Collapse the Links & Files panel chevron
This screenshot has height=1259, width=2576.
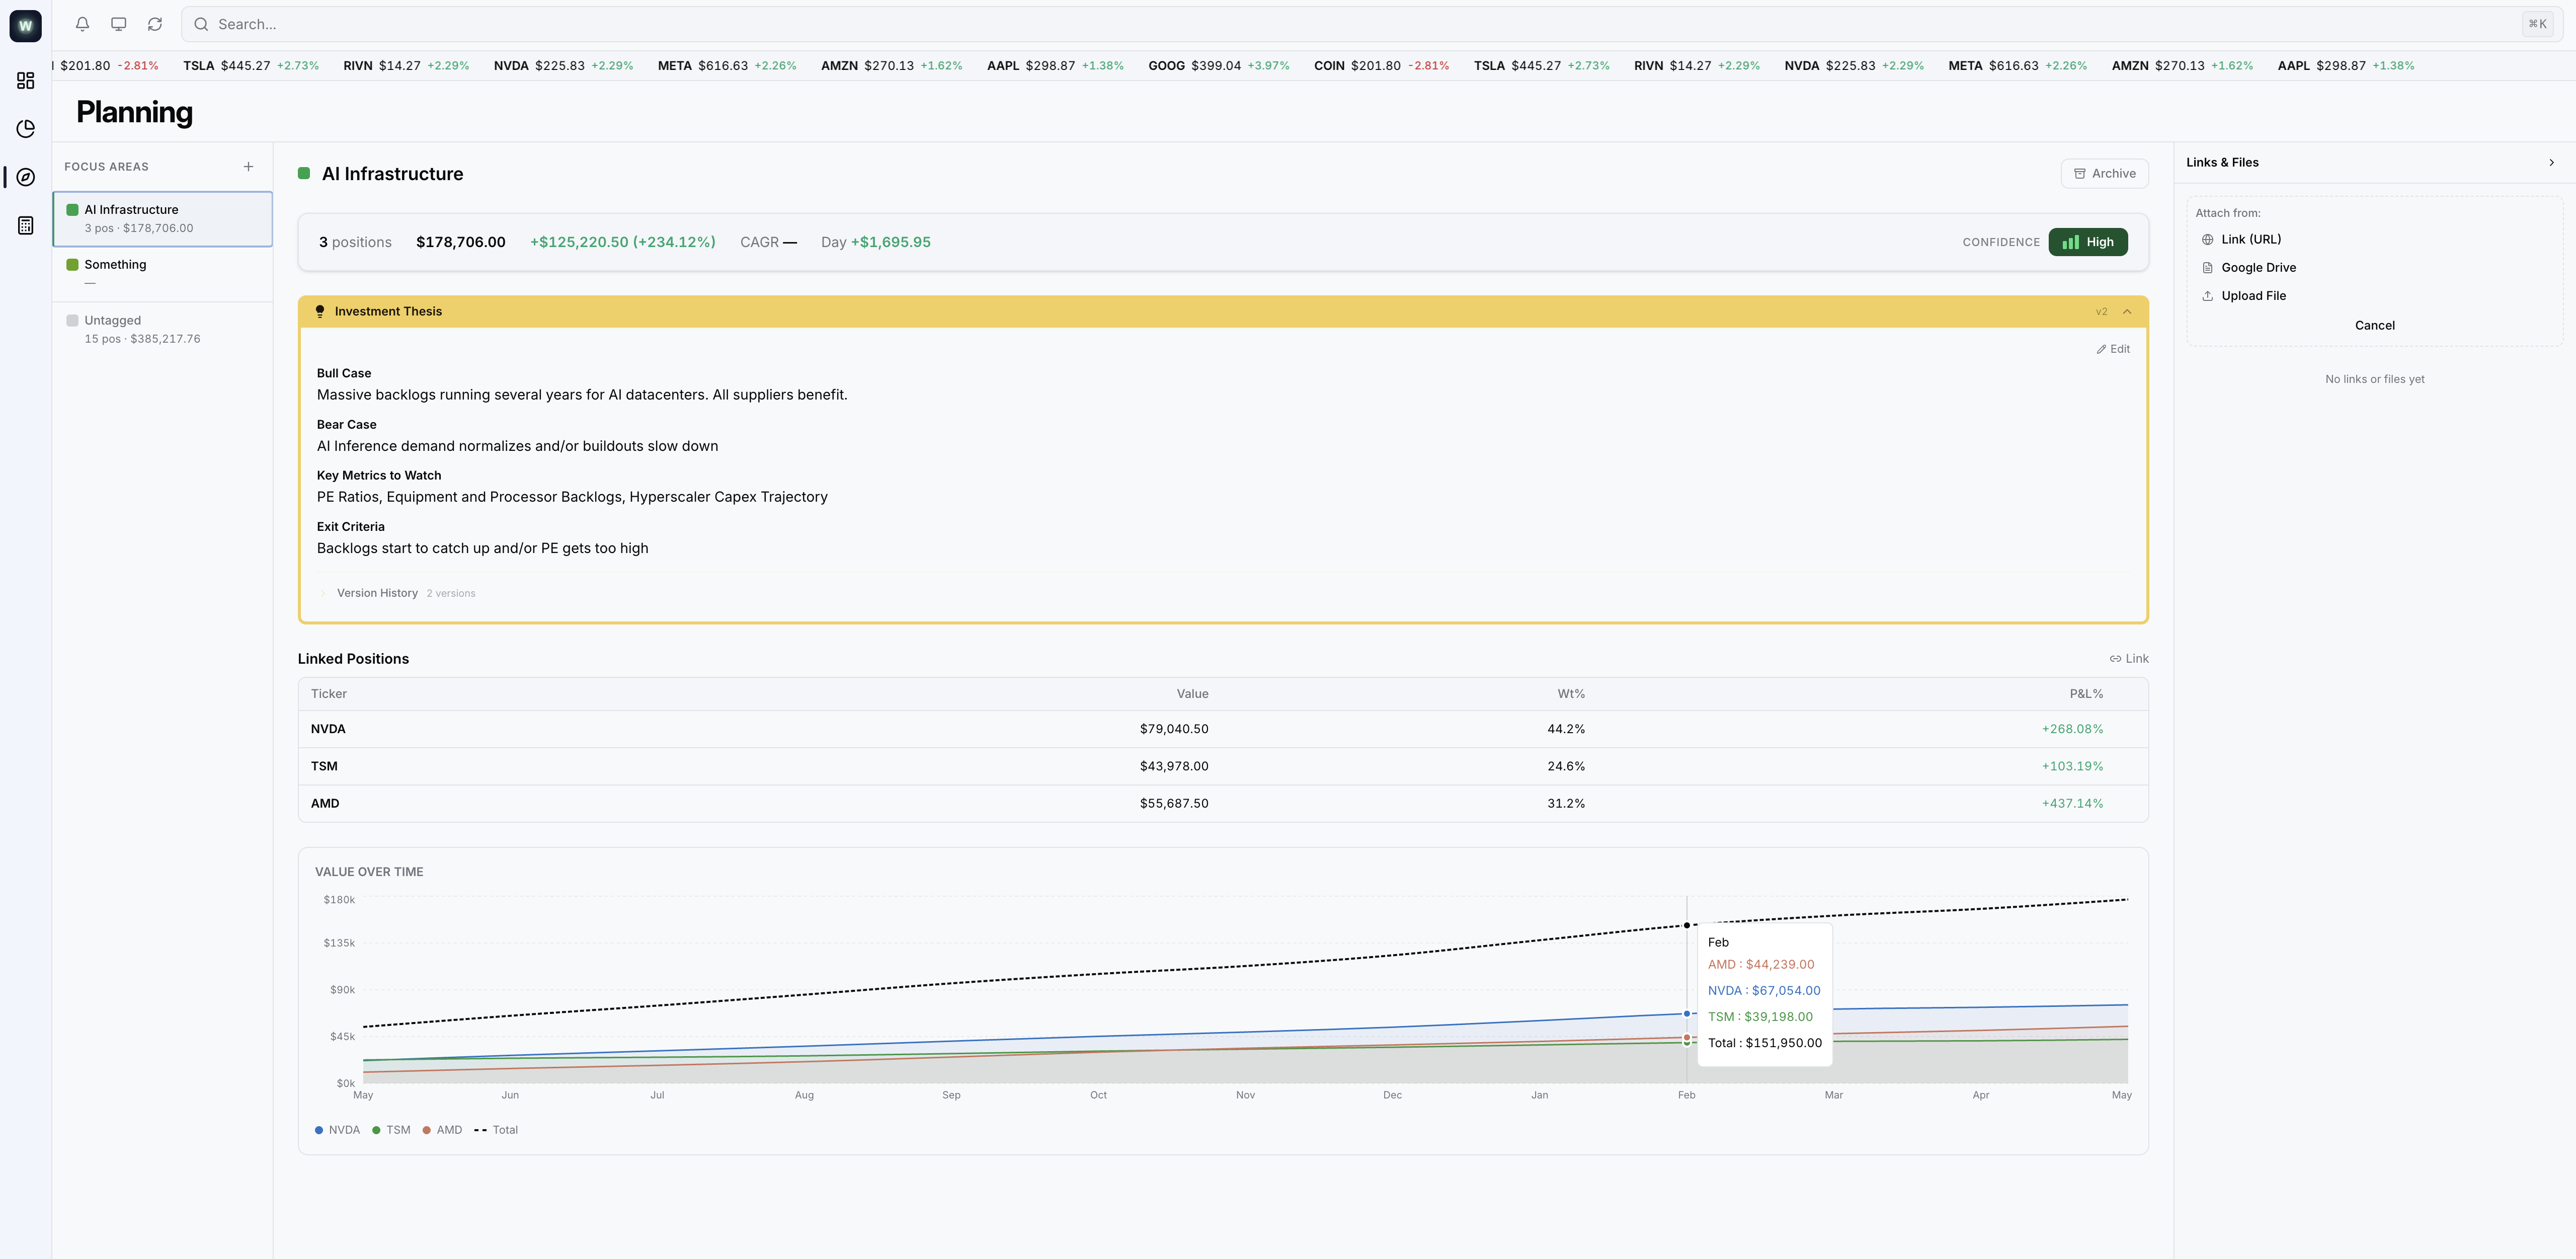click(2551, 162)
